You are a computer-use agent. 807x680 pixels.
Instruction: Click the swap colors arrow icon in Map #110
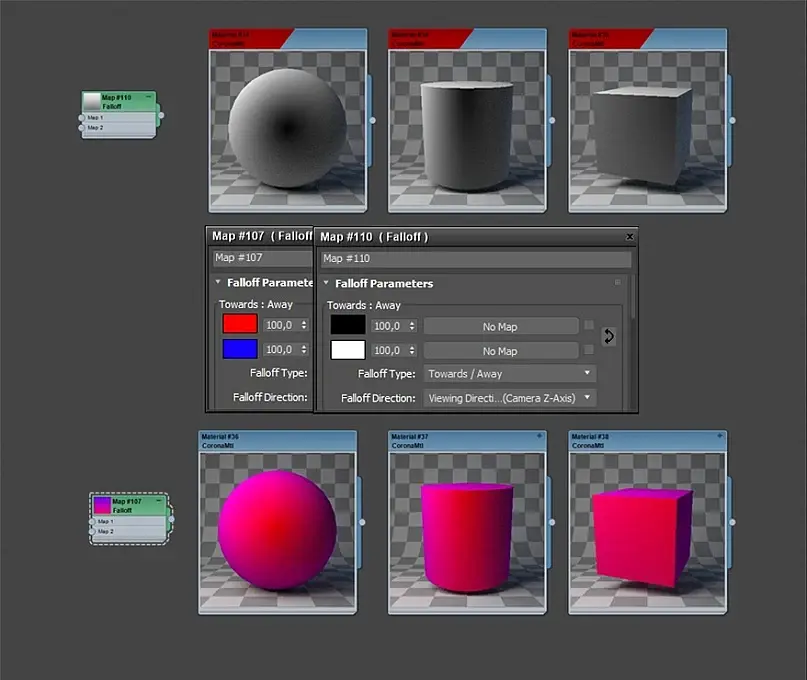(608, 336)
